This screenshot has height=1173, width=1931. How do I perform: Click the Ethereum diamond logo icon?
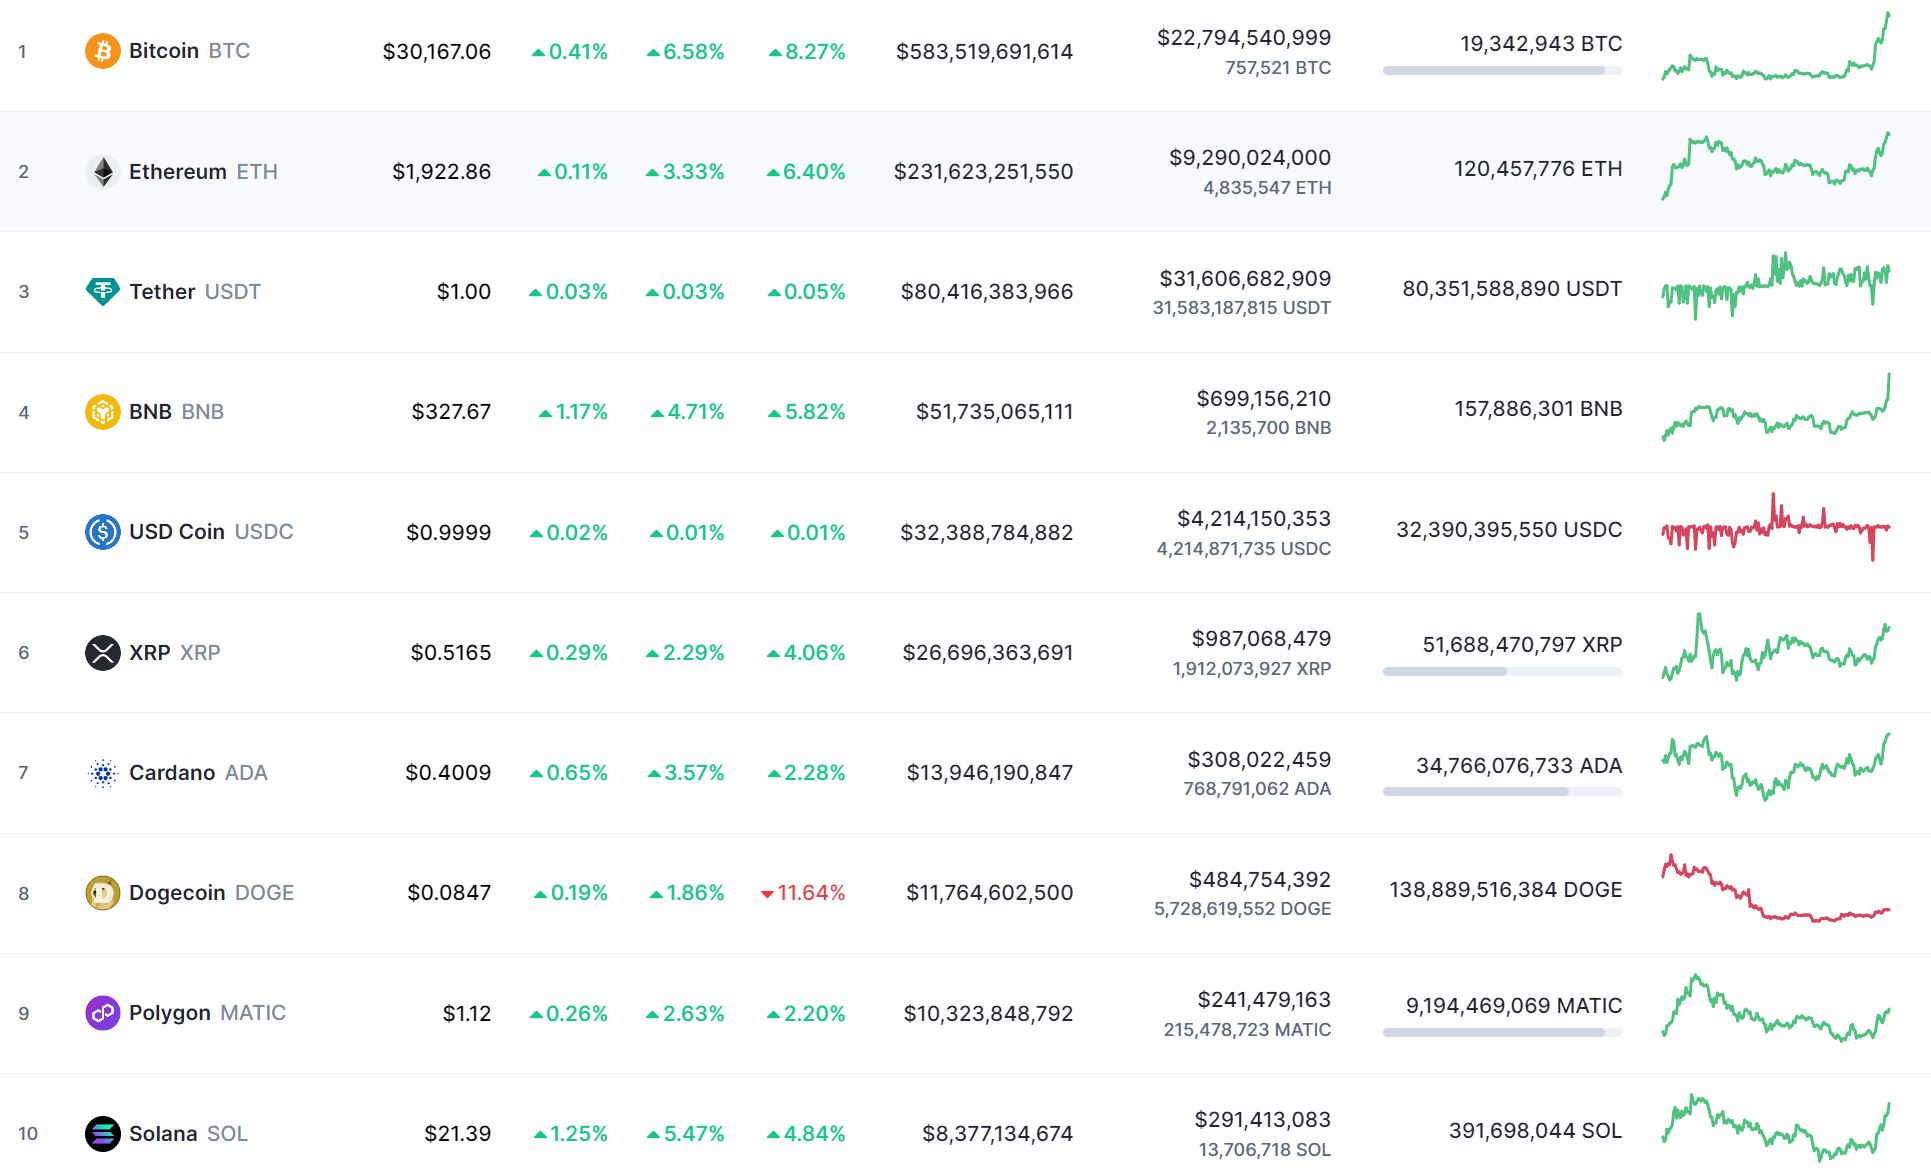click(102, 172)
